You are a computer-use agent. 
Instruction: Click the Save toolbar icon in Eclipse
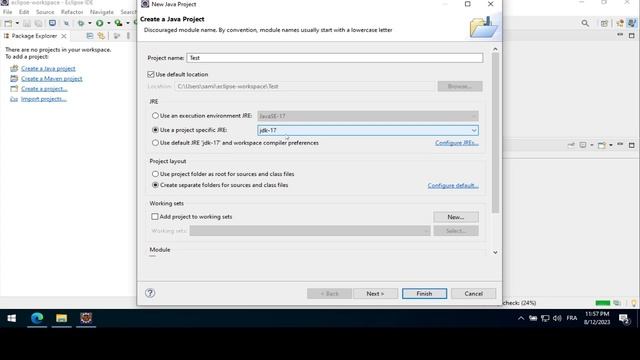[x=27, y=23]
